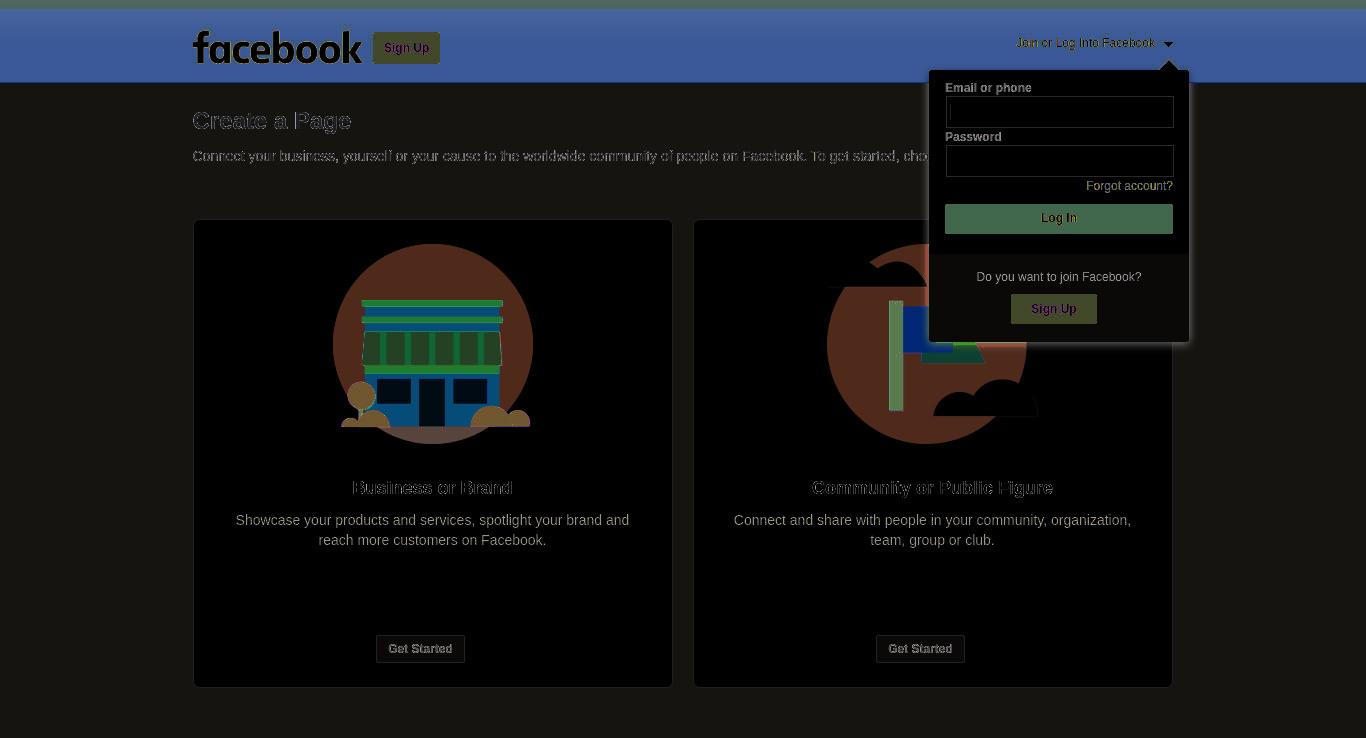
Task: Click Get Started under Business or Brand
Action: (x=420, y=649)
